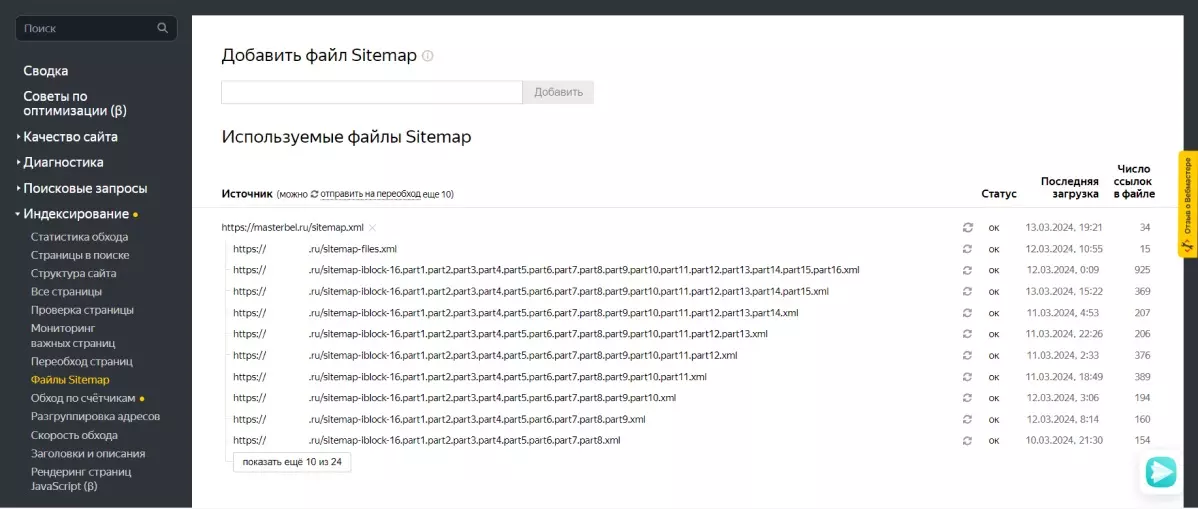The image size is (1198, 509).
Task: Click показать ещё 10 из 24 button
Action: pos(292,462)
